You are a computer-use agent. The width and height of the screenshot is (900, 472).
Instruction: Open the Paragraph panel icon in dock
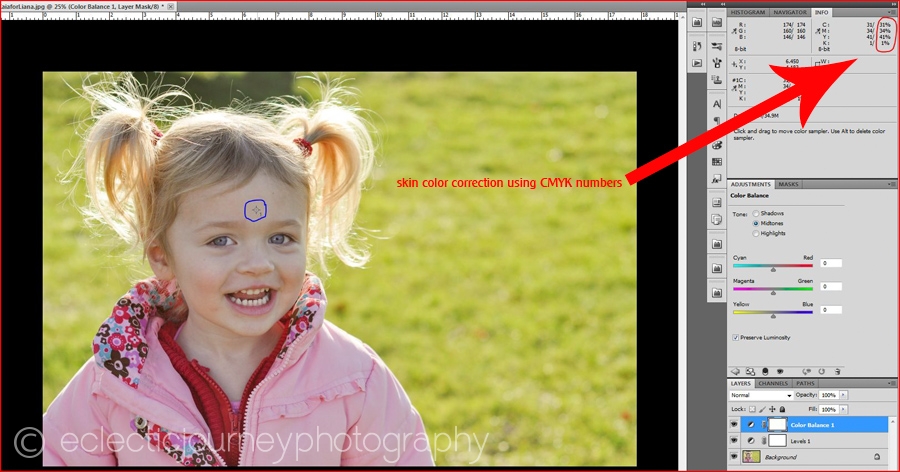click(x=717, y=122)
